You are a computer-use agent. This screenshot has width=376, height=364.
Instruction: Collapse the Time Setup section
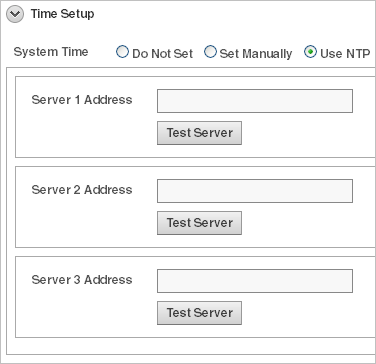(15, 14)
